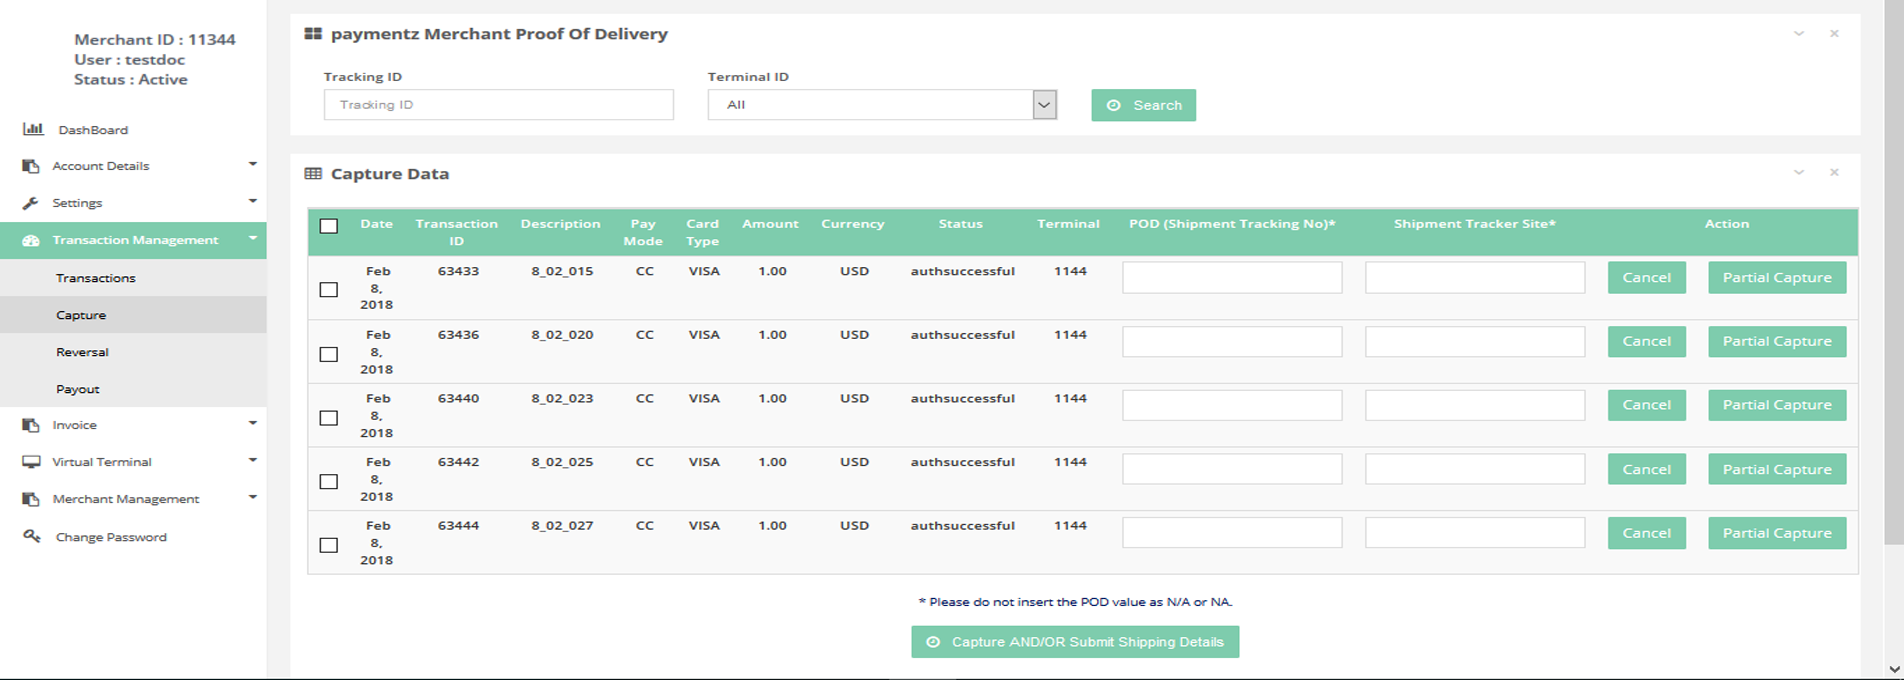
Task: Click the Settings wrench icon
Action: tap(31, 203)
